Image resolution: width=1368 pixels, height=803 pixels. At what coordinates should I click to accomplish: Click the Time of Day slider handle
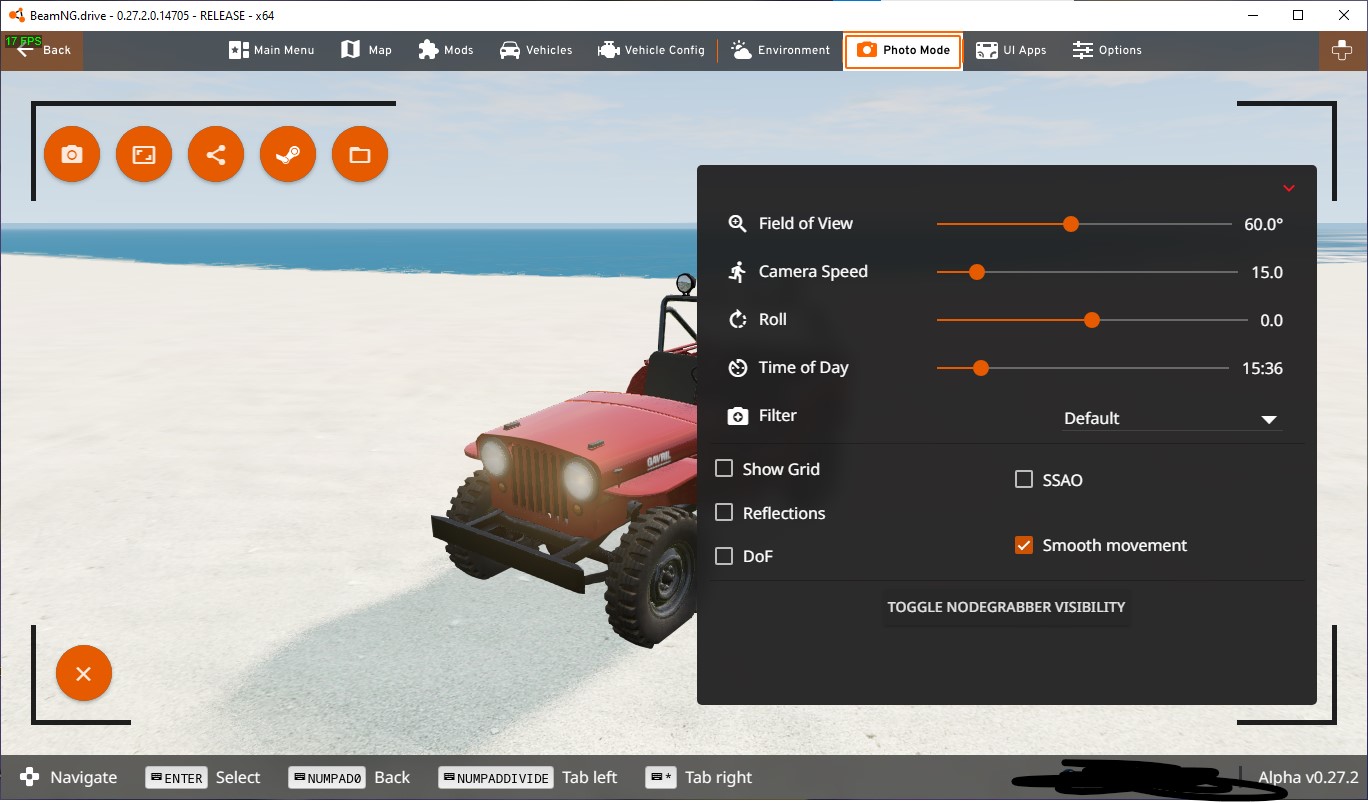[x=981, y=368]
